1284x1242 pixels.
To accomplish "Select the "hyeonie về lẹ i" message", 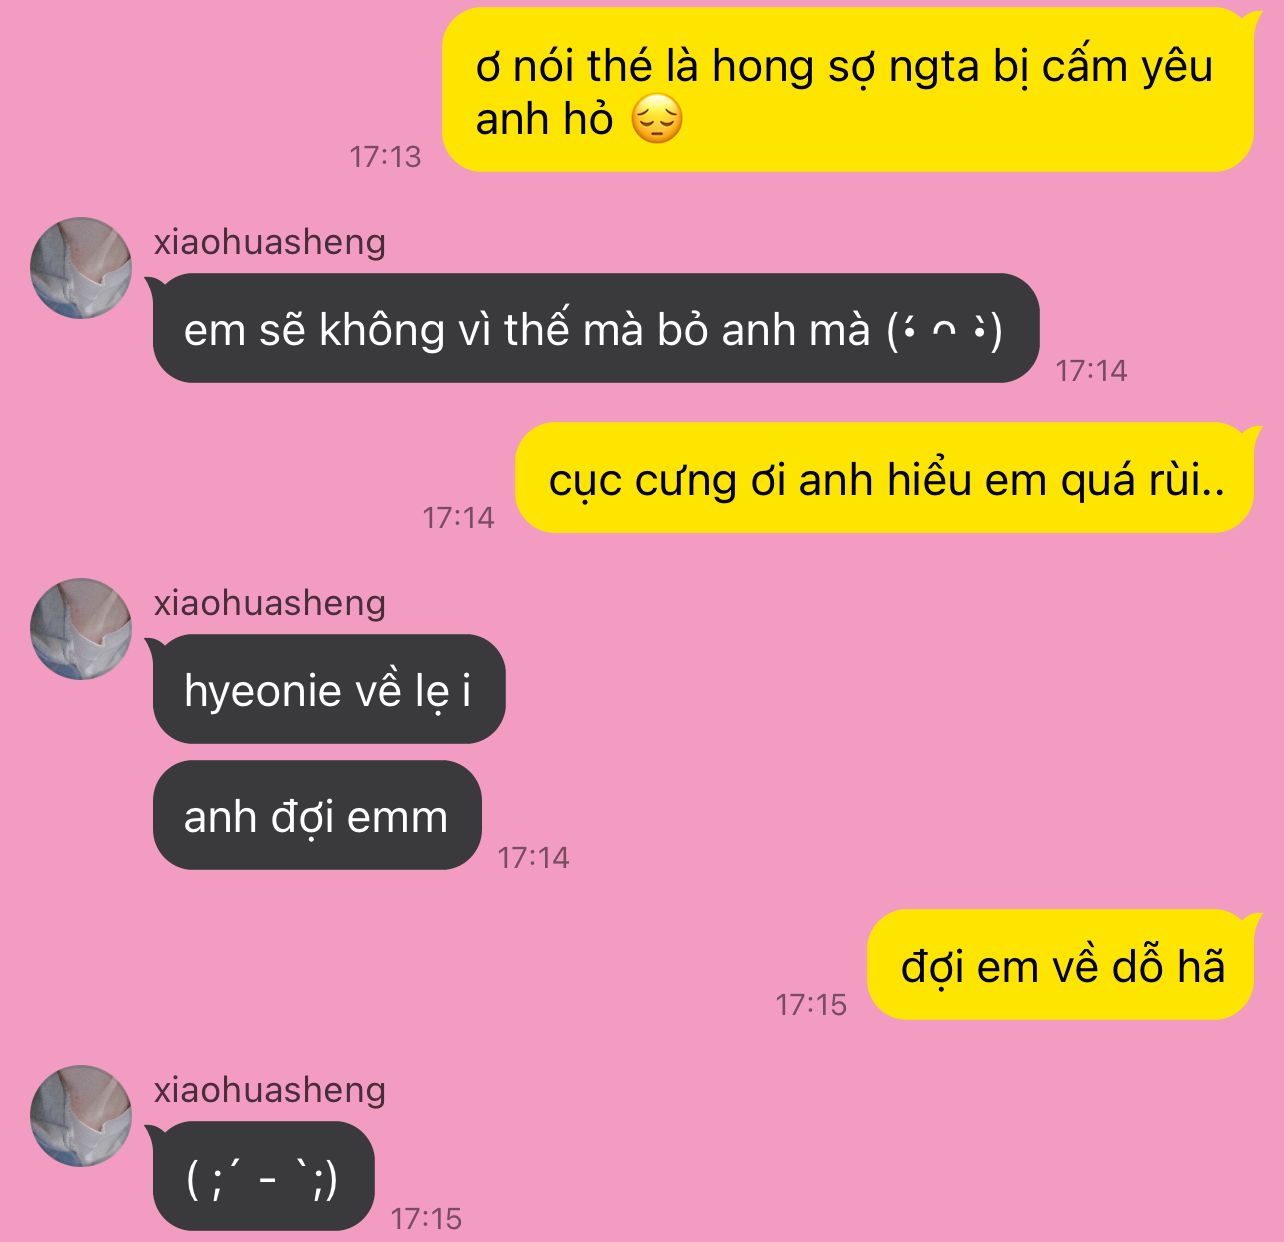I will 329,689.
